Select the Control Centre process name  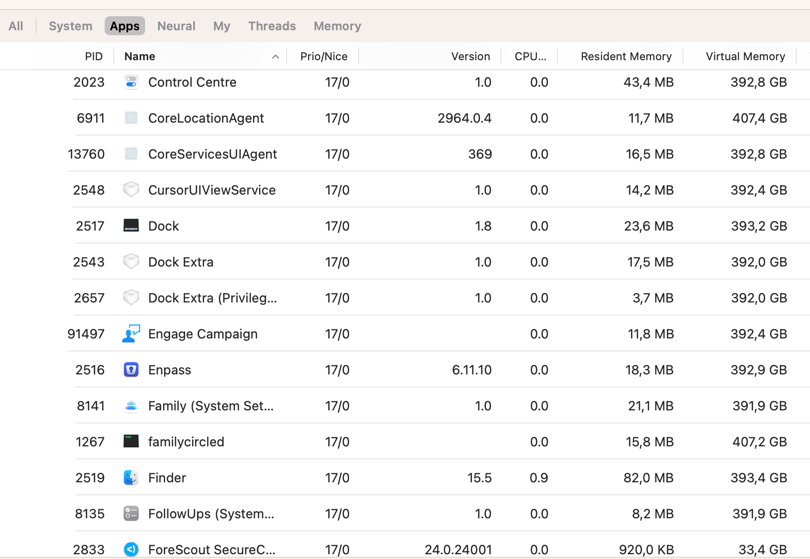(192, 82)
